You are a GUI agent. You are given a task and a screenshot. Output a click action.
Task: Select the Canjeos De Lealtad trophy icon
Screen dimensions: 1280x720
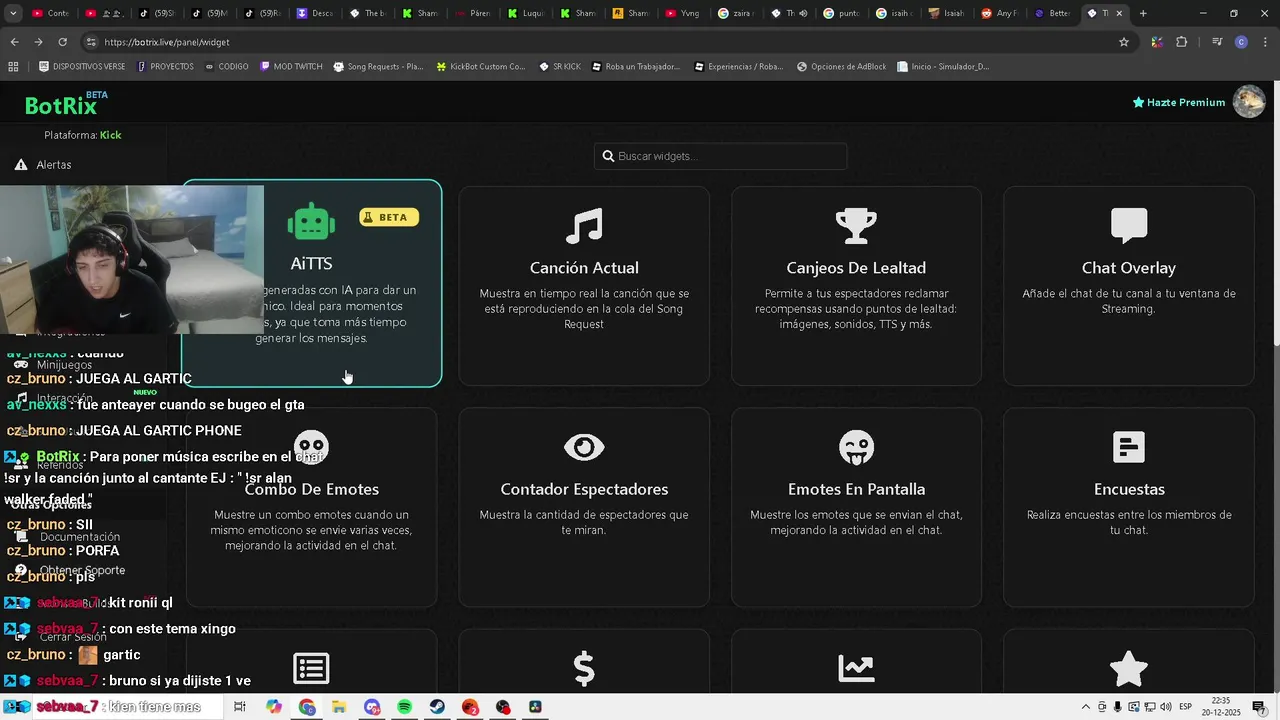856,225
